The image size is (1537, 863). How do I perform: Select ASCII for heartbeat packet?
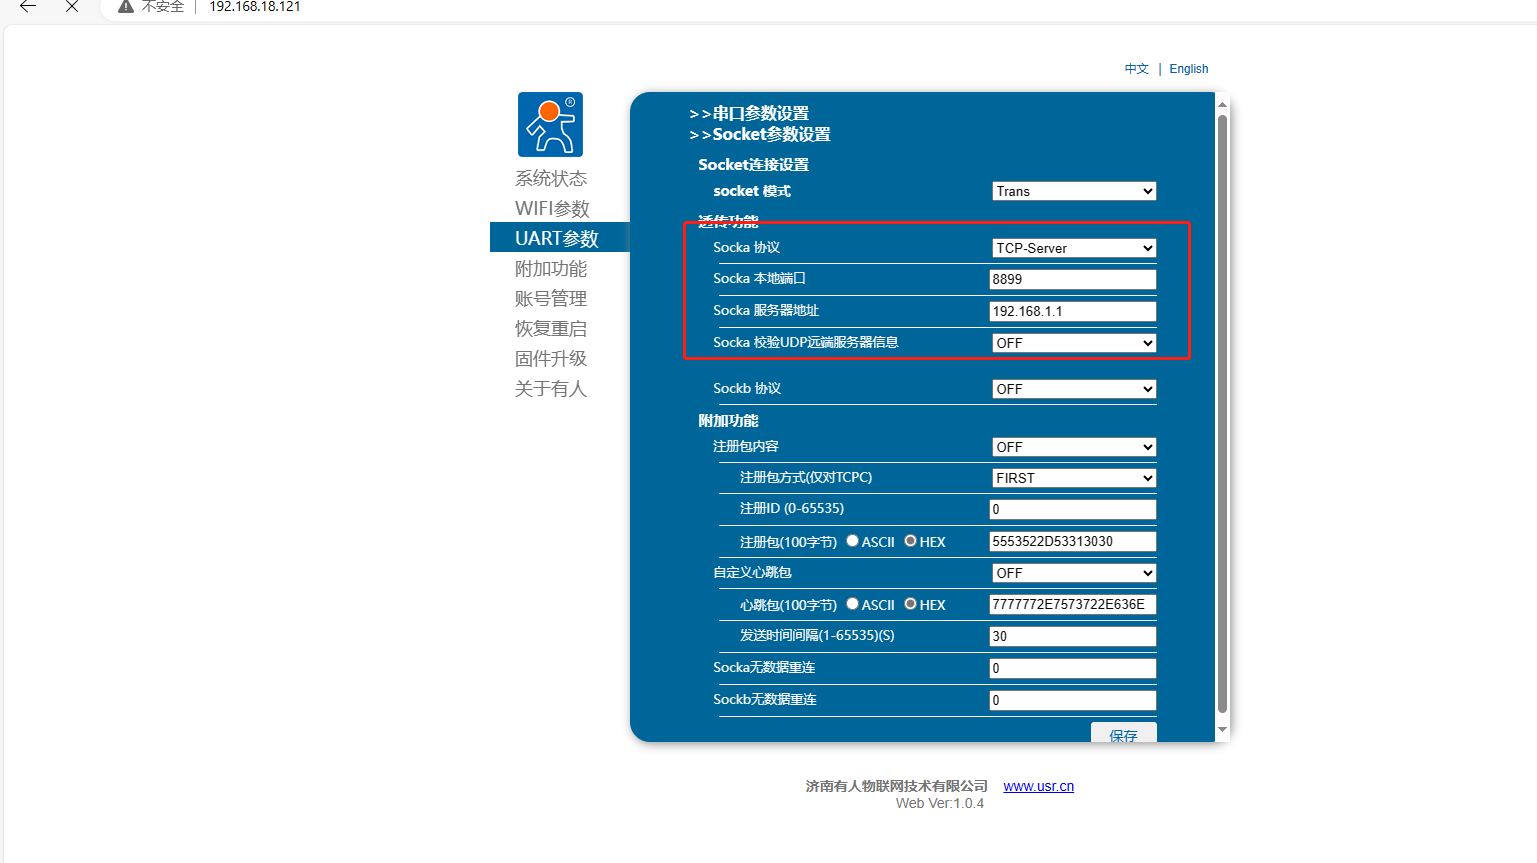852,604
